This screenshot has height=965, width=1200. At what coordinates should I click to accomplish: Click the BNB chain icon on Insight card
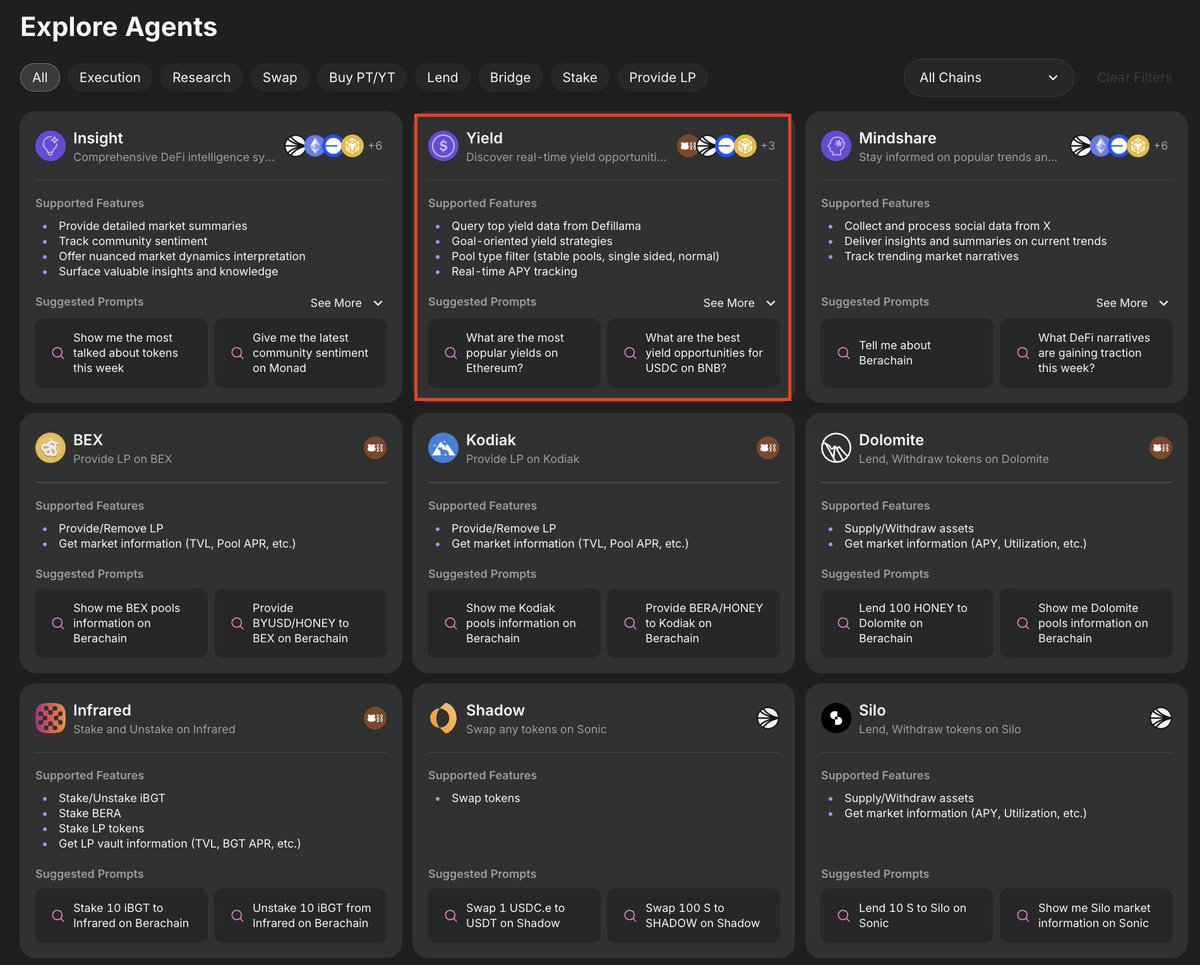352,146
